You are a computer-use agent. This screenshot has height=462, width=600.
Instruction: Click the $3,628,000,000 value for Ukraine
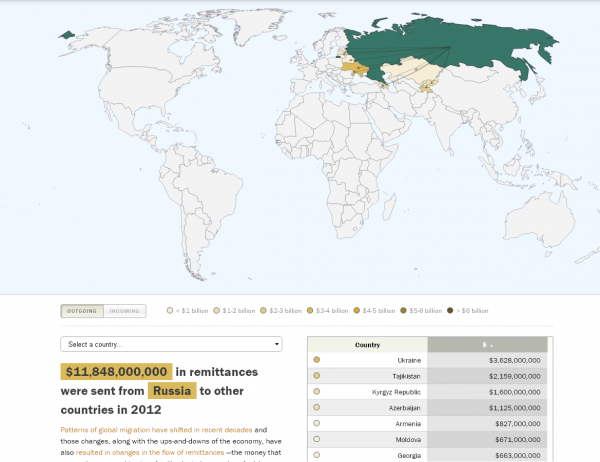tap(515, 361)
